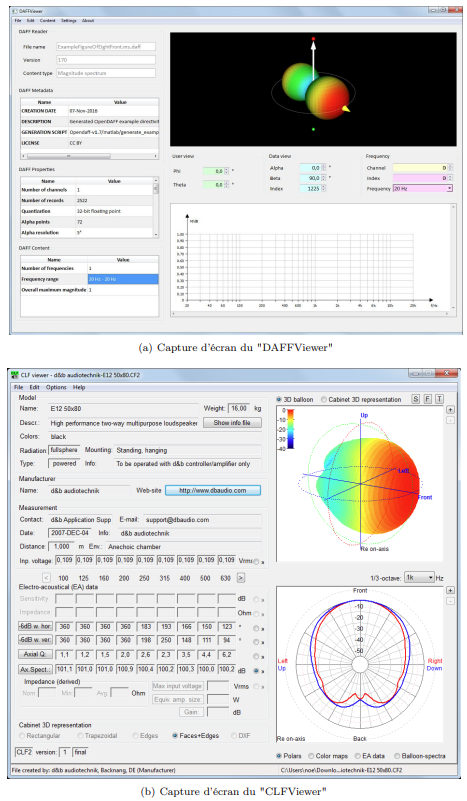Click the DAFF Metadata horizontal scrollbar
Screen dimensions: 467x801
pos(89,156)
